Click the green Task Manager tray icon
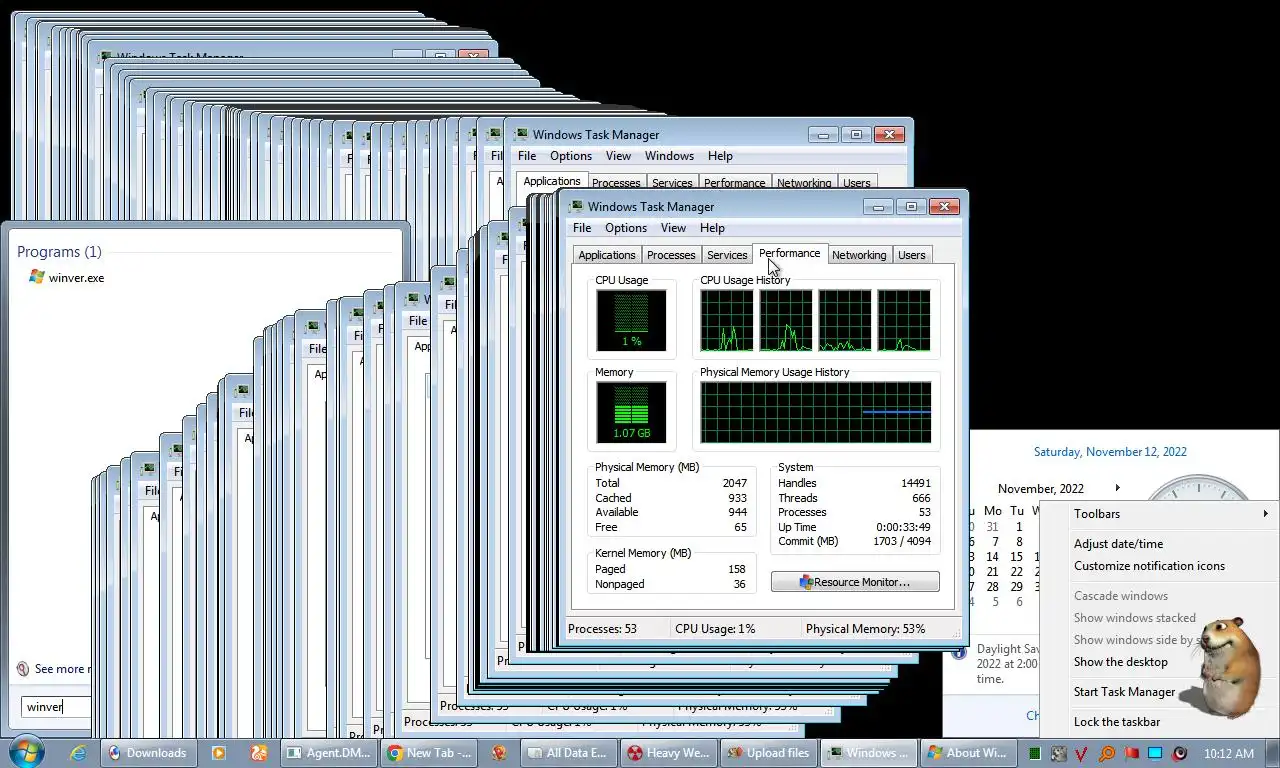 click(1035, 753)
